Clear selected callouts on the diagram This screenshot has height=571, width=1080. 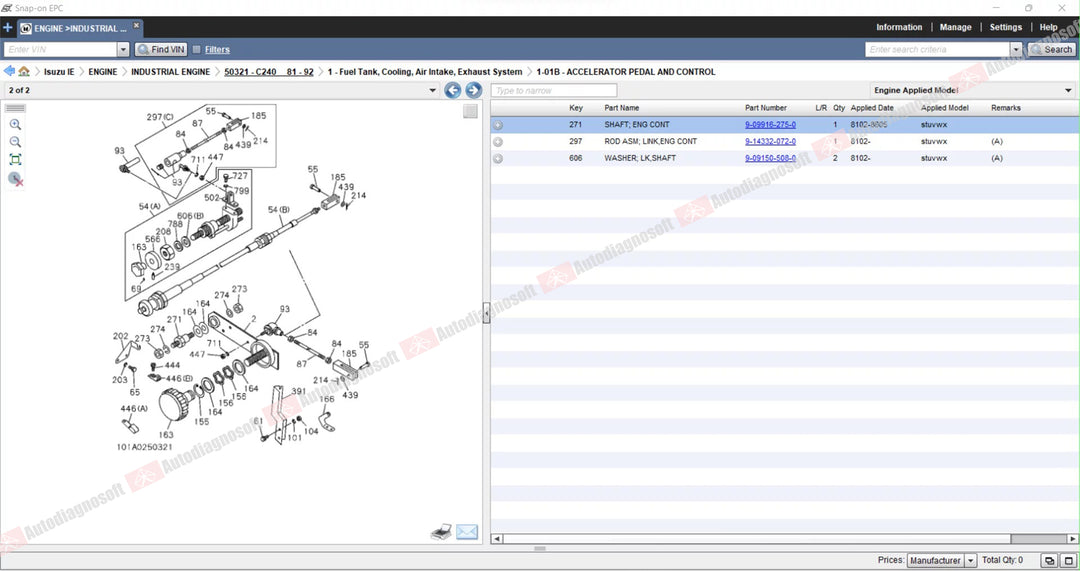pos(16,179)
